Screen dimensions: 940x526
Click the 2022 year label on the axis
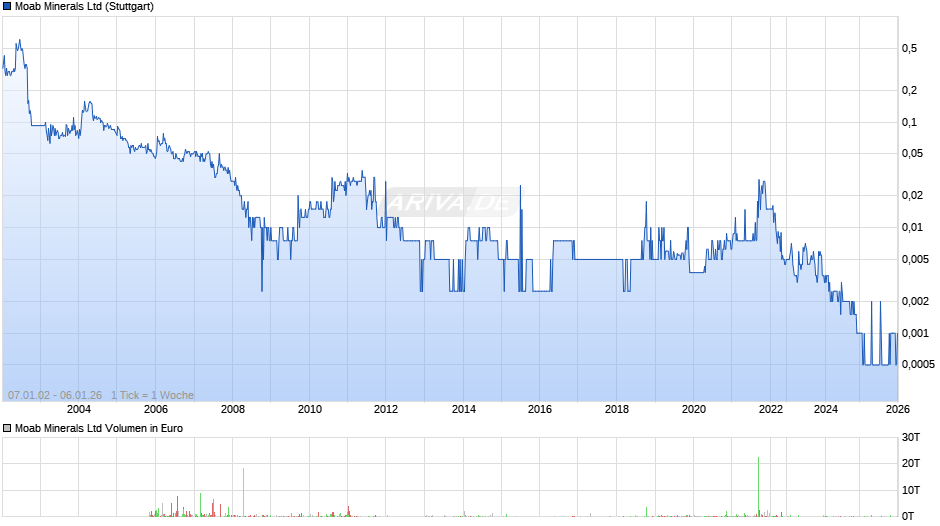tap(771, 409)
